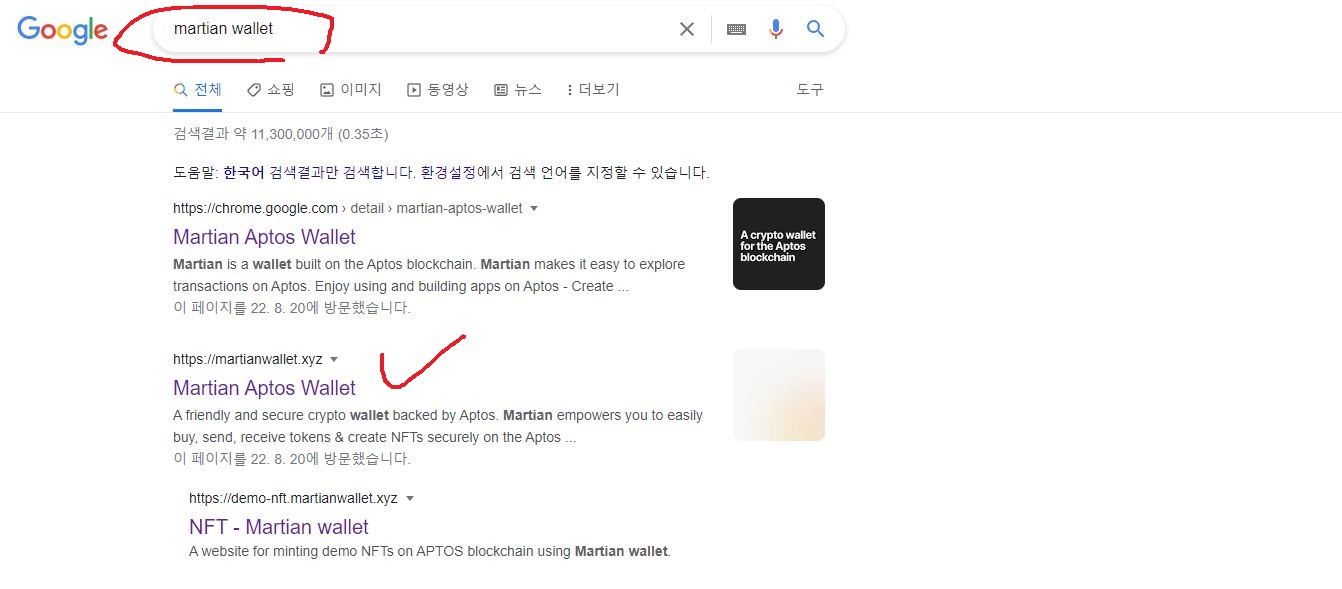Clear the search box with the X icon
The width and height of the screenshot is (1342, 589).
(687, 29)
